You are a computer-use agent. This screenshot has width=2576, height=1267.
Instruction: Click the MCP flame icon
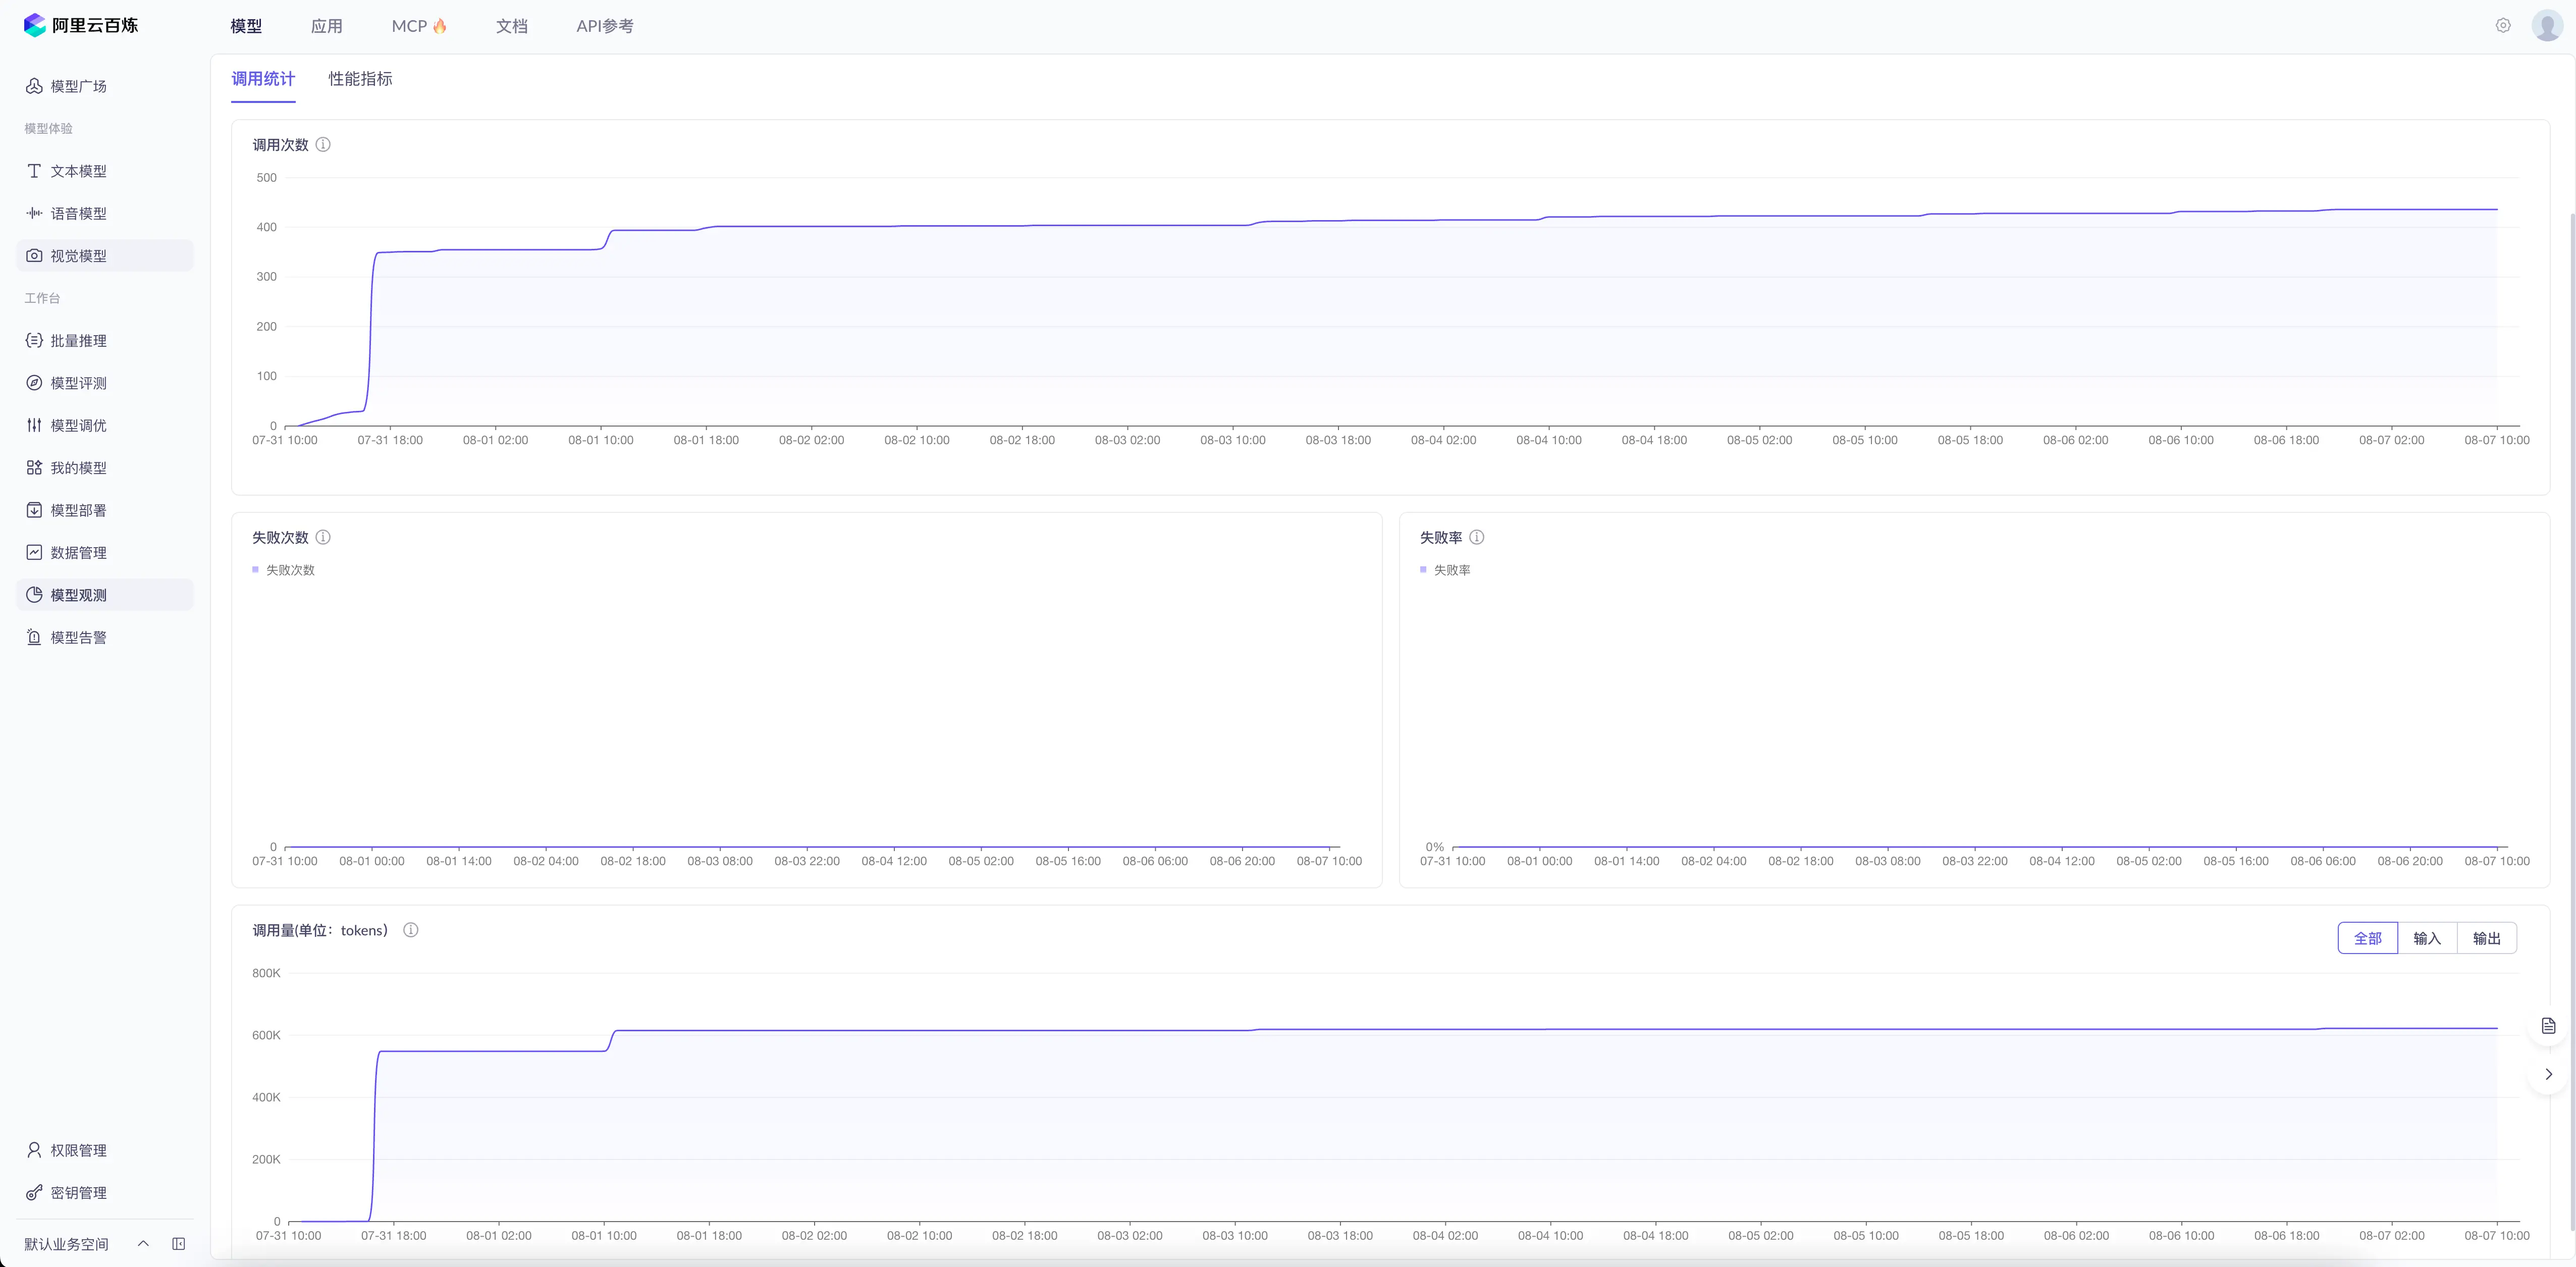click(440, 26)
